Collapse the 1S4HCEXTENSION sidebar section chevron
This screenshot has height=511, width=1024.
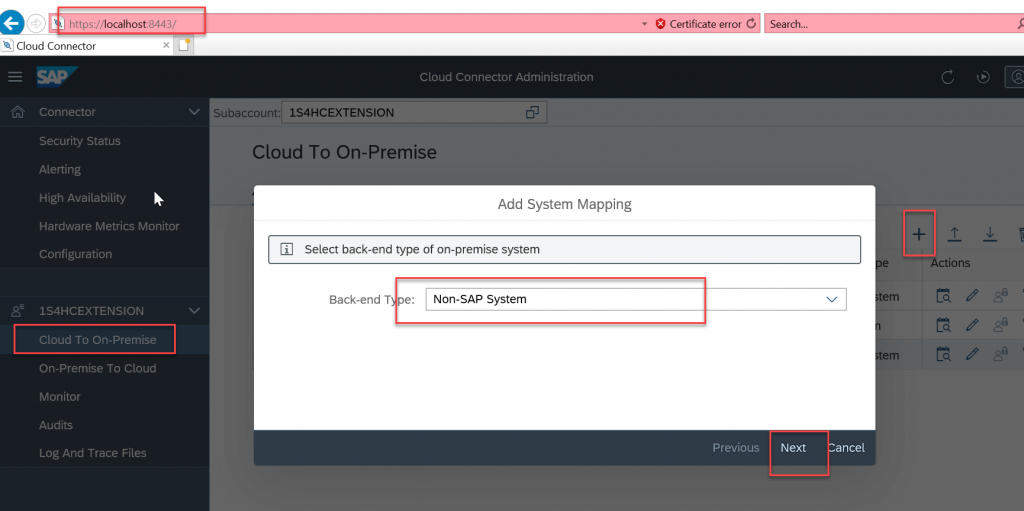(194, 310)
